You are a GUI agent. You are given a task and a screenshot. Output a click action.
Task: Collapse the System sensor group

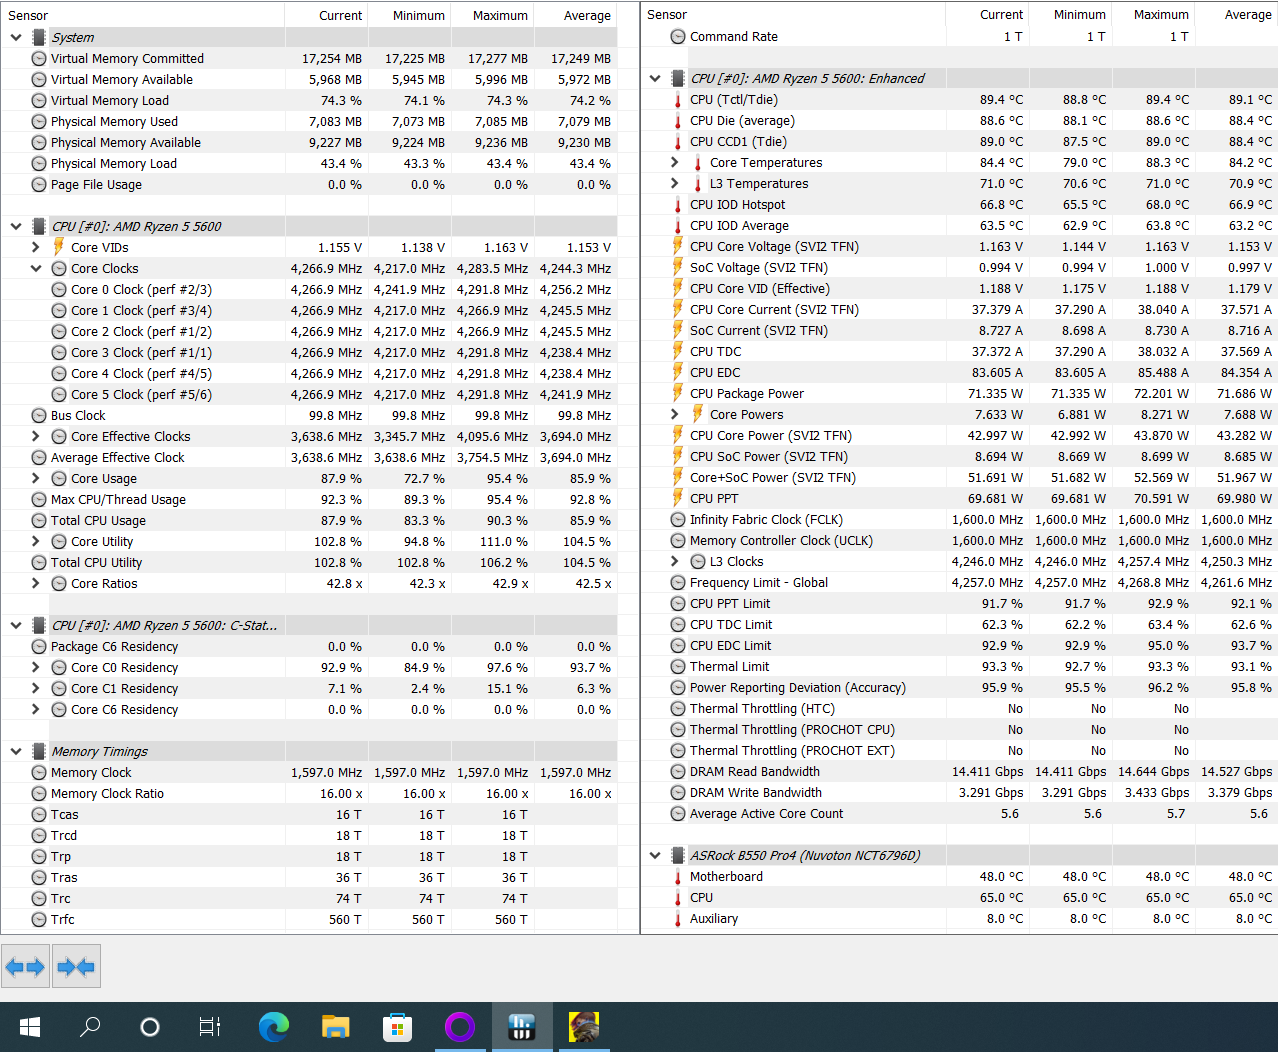pyautogui.click(x=16, y=37)
